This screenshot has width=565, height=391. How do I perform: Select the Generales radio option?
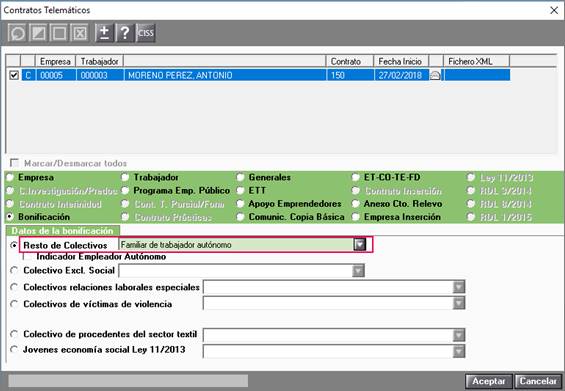pyautogui.click(x=240, y=177)
